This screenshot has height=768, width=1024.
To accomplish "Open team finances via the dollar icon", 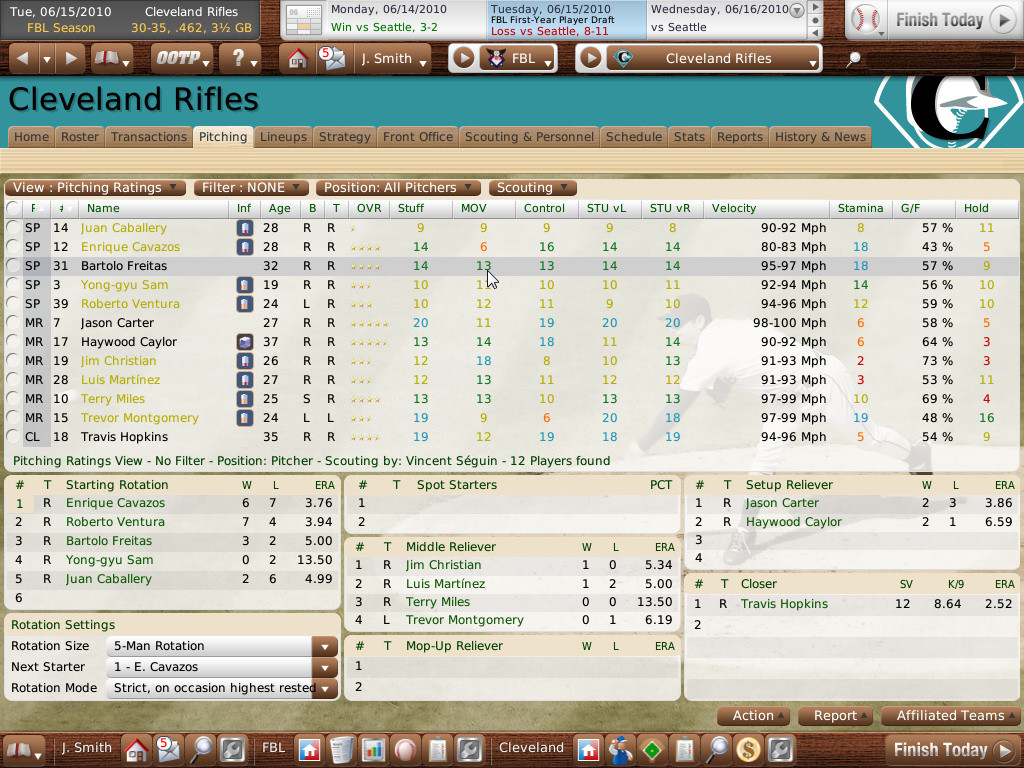I will (x=747, y=749).
